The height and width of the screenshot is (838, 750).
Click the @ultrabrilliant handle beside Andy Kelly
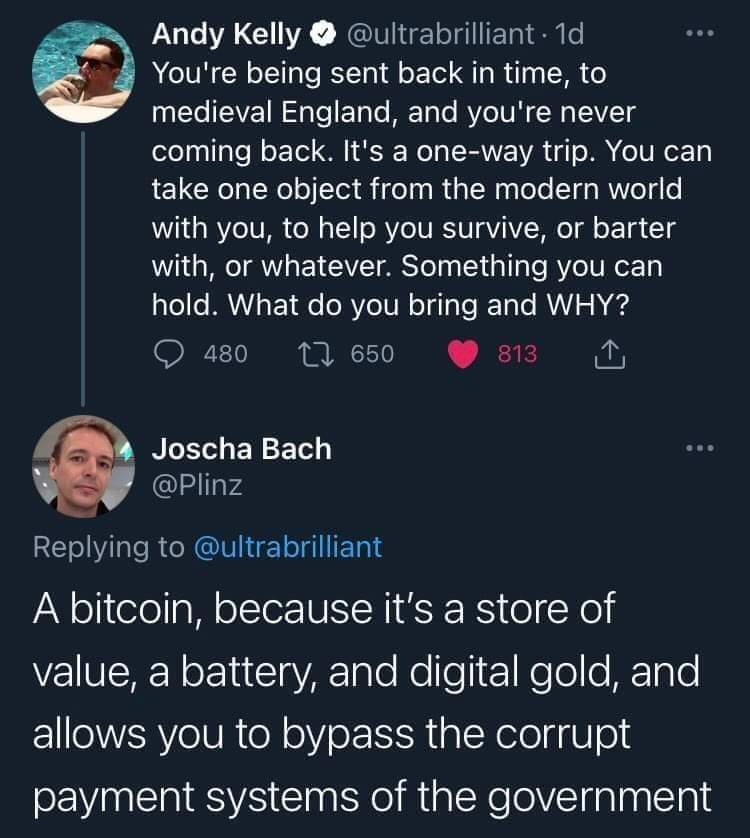pos(440,34)
